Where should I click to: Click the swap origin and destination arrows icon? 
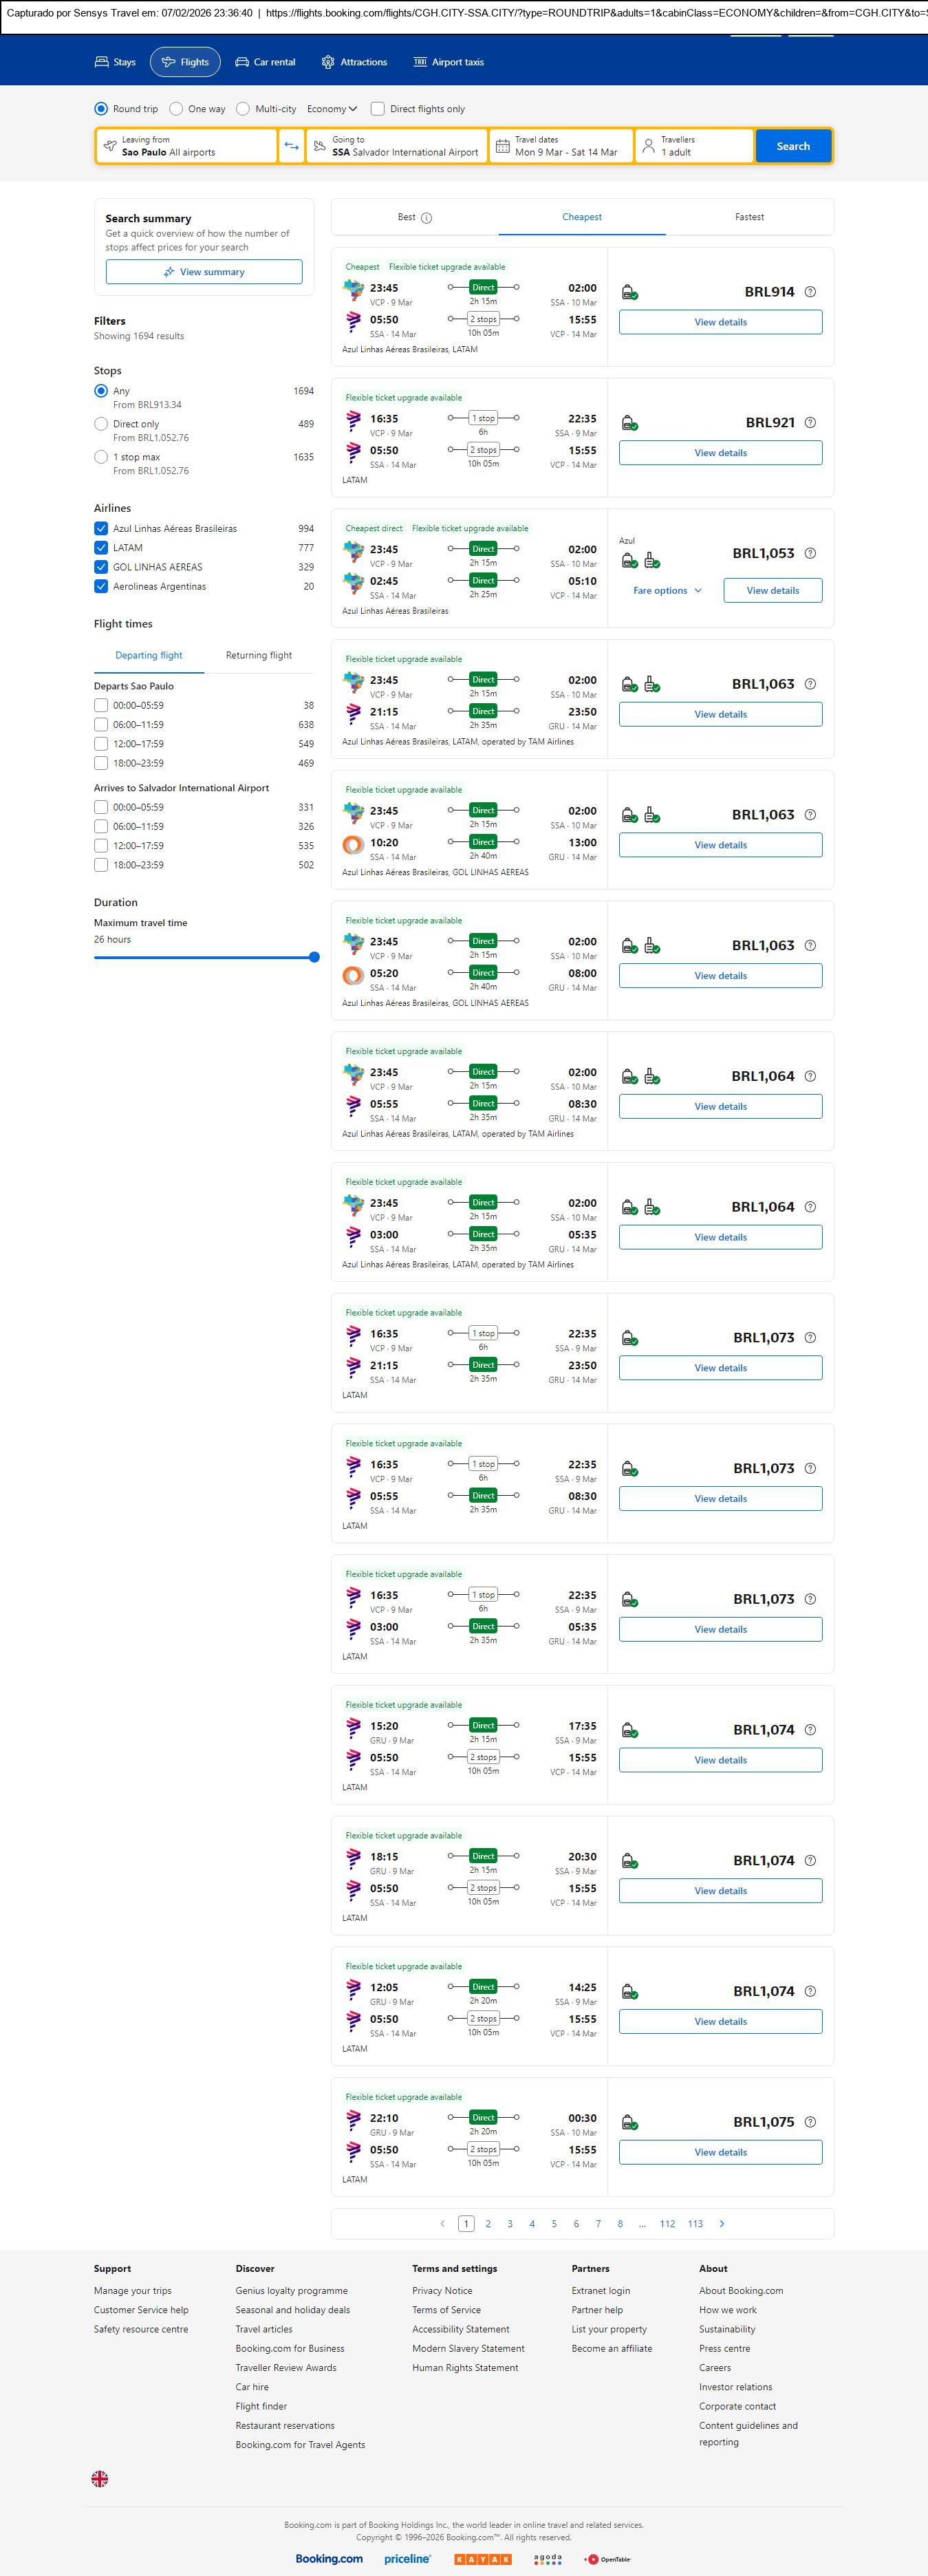click(x=291, y=146)
